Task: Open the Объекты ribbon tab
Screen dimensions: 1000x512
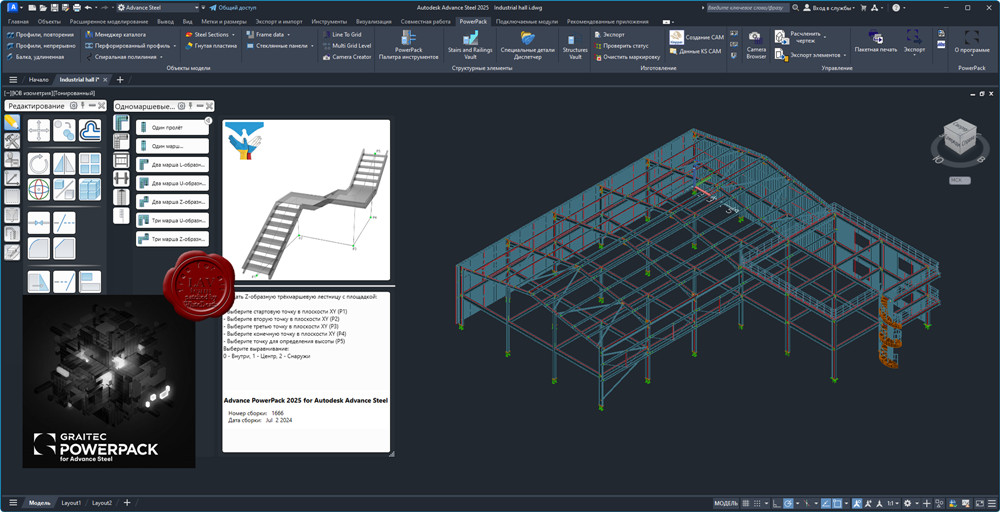Action: 49,21
